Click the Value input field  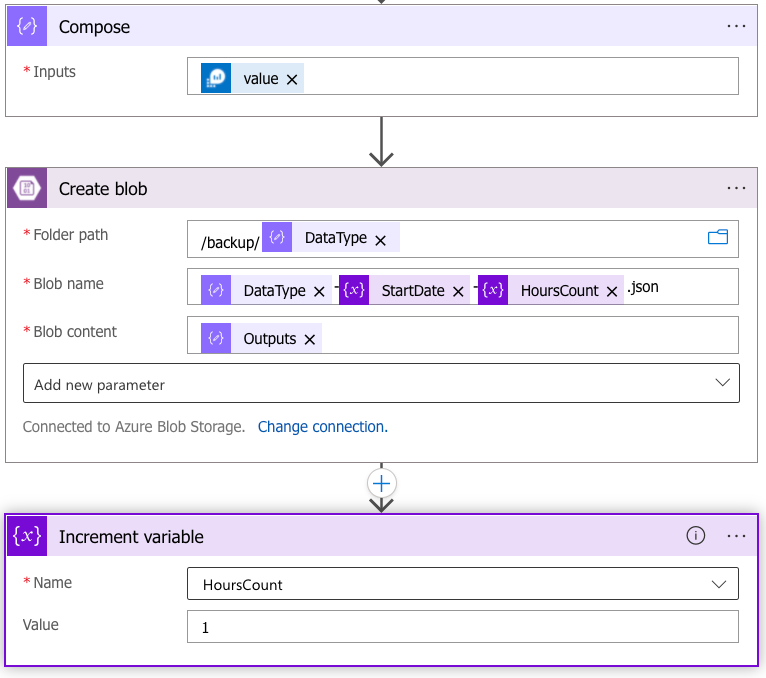(x=462, y=627)
